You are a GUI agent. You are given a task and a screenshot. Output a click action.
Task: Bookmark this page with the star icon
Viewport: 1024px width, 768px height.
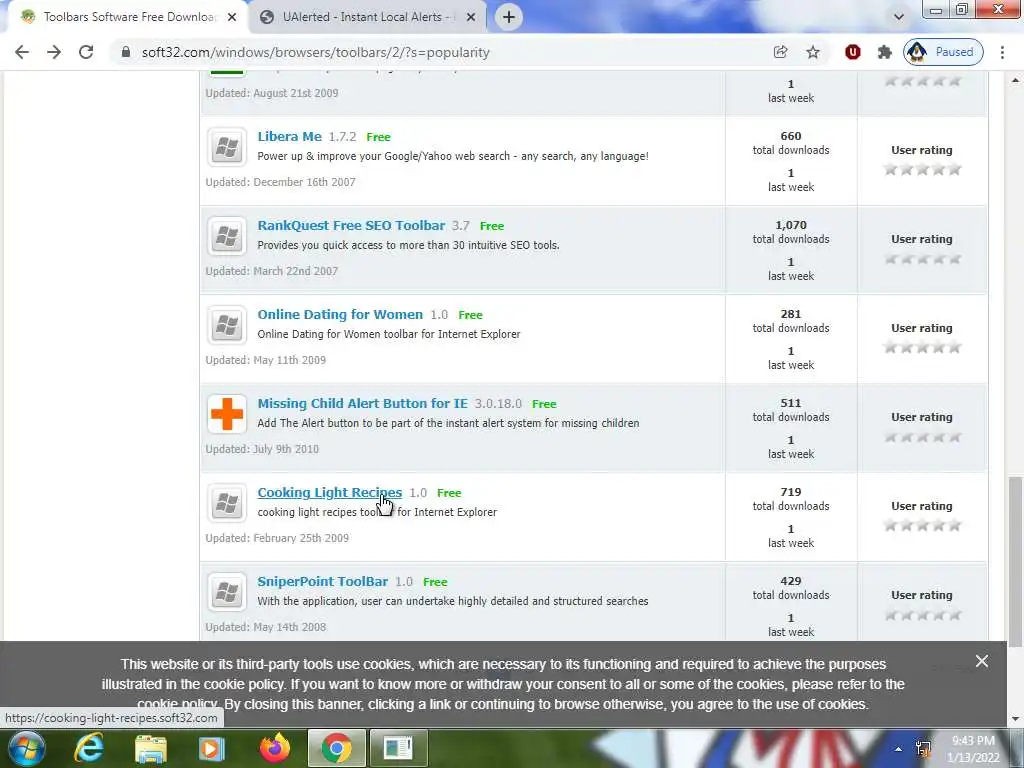[x=812, y=52]
